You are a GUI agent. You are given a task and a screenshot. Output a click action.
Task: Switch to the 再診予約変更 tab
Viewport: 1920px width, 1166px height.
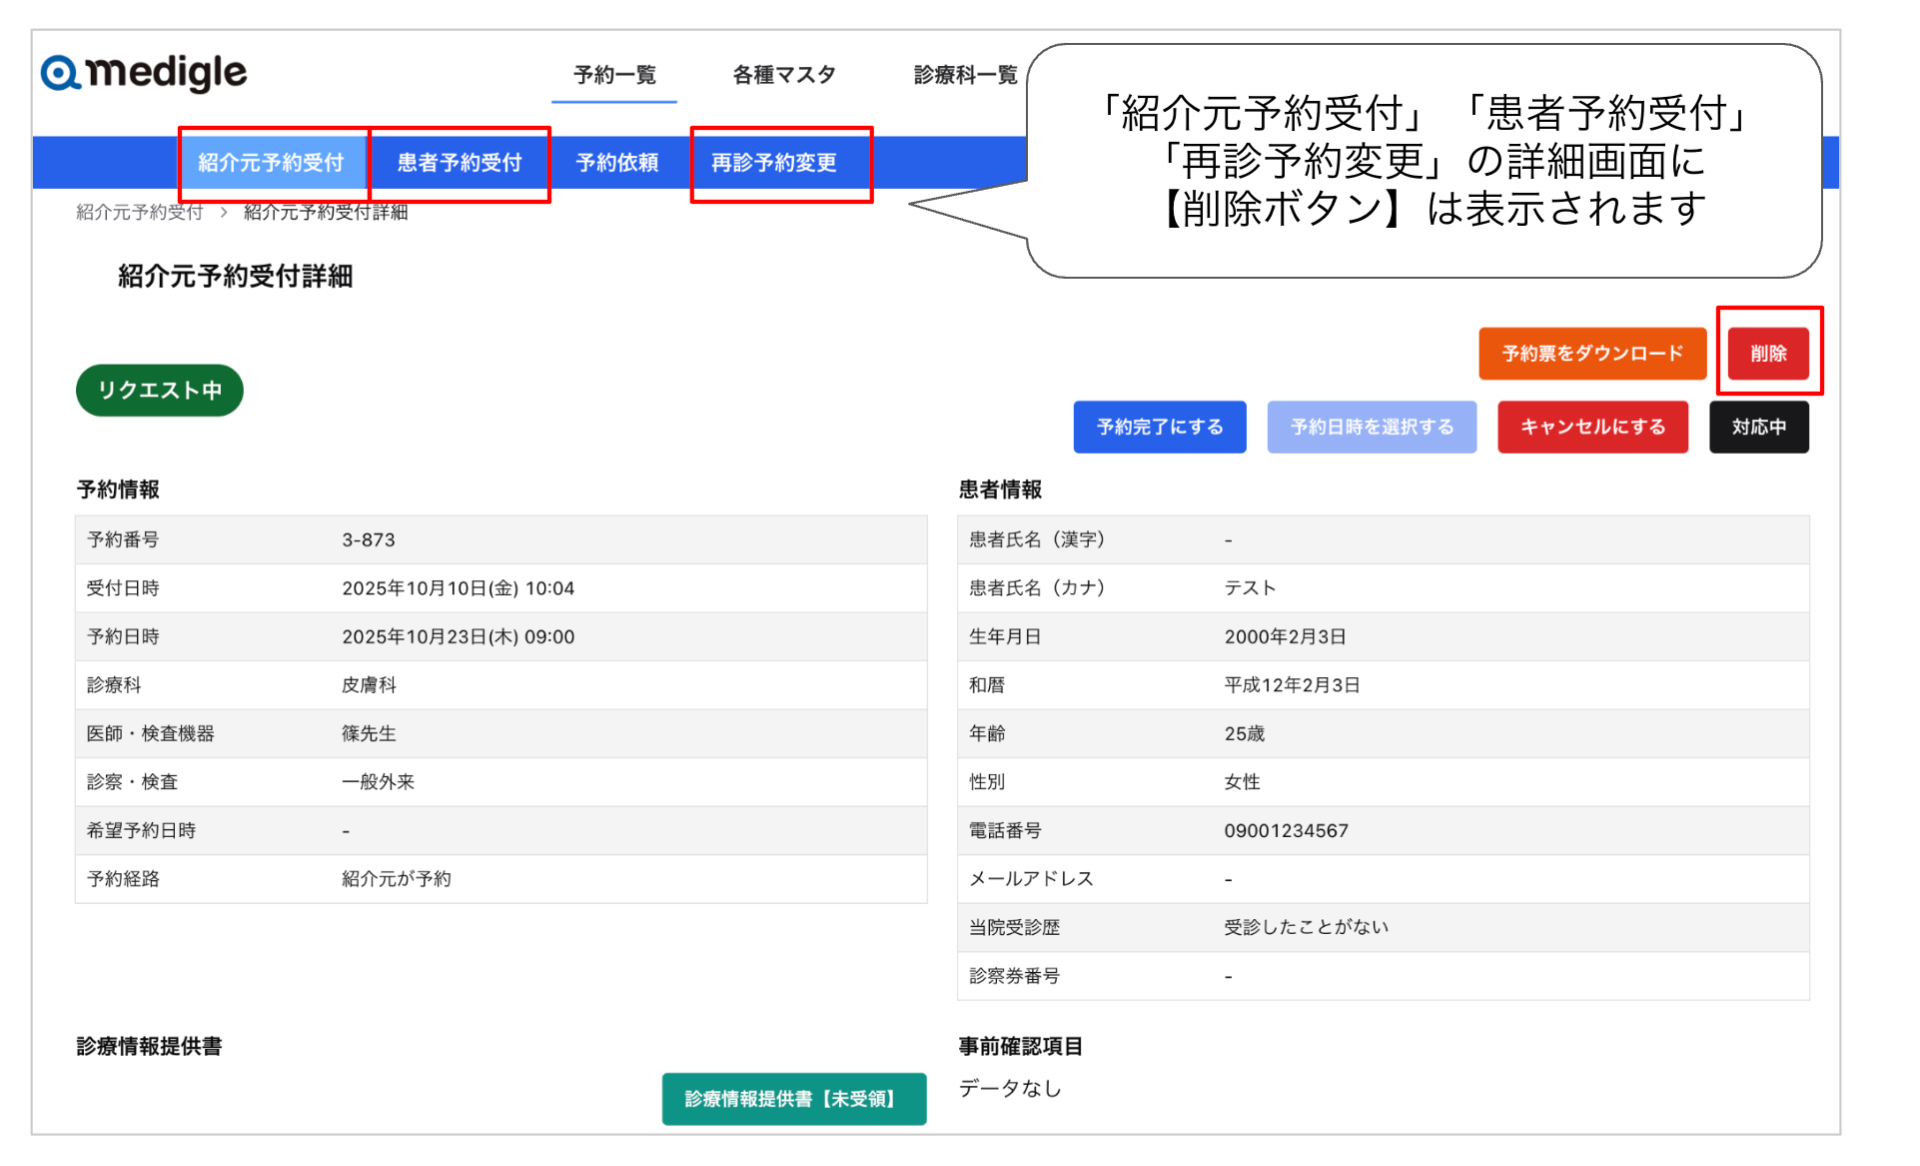coord(774,163)
